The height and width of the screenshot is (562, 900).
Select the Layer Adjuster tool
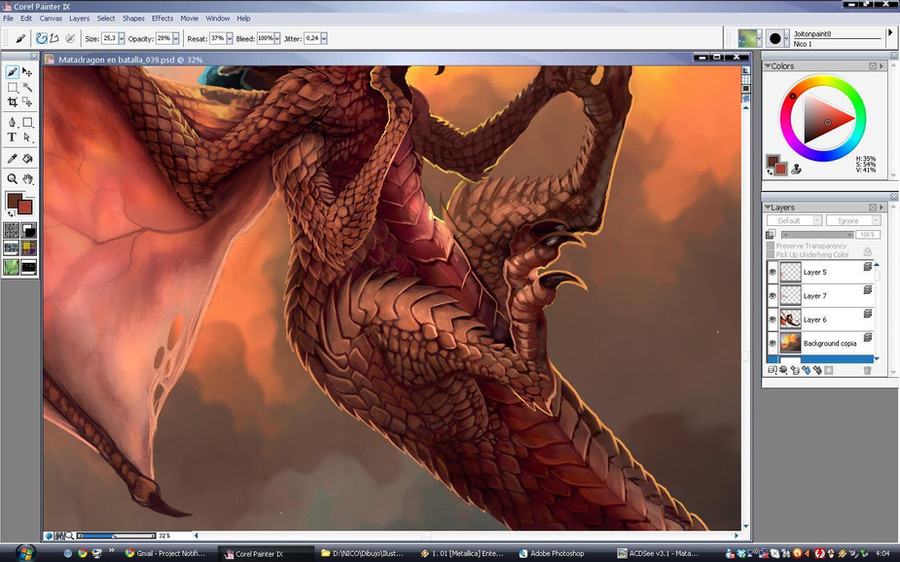coord(28,72)
